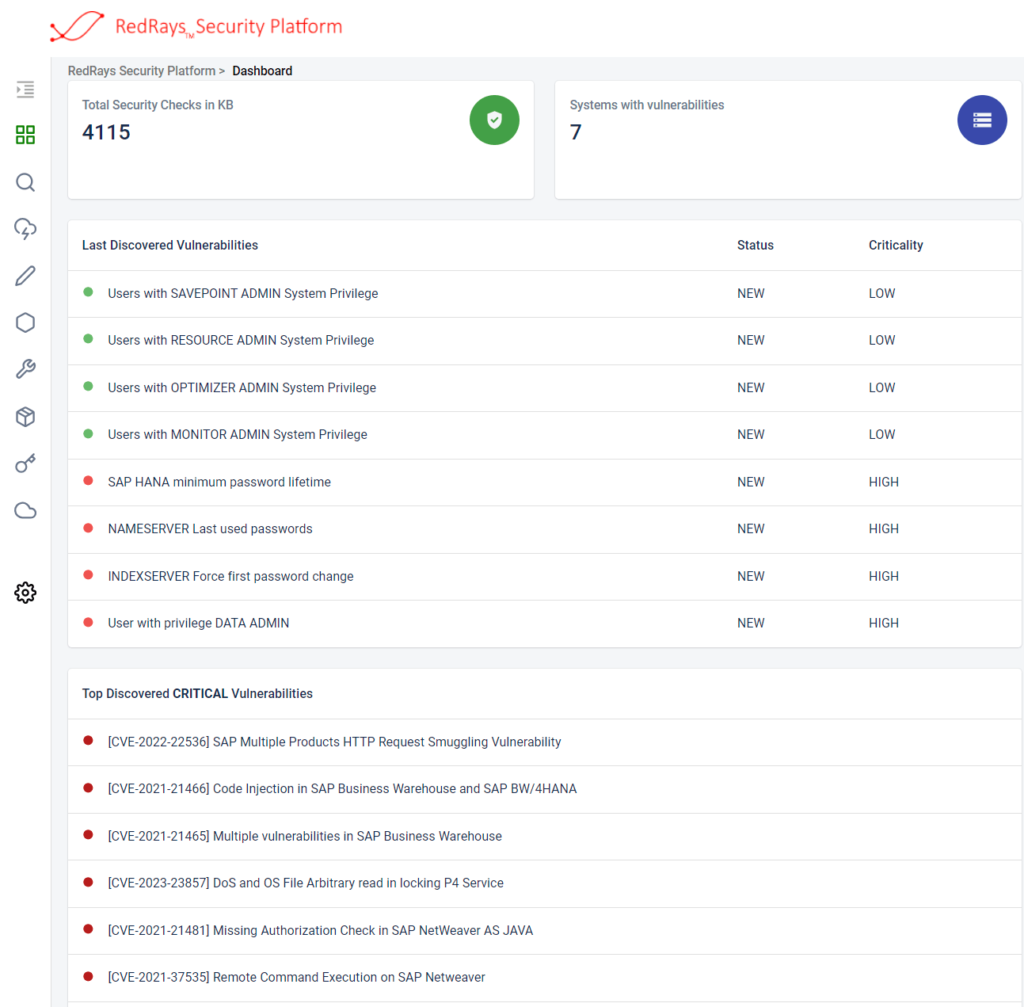Open CVE-2021-21481 Missing Authorization Check entry
The image size is (1024, 1007).
click(x=321, y=931)
